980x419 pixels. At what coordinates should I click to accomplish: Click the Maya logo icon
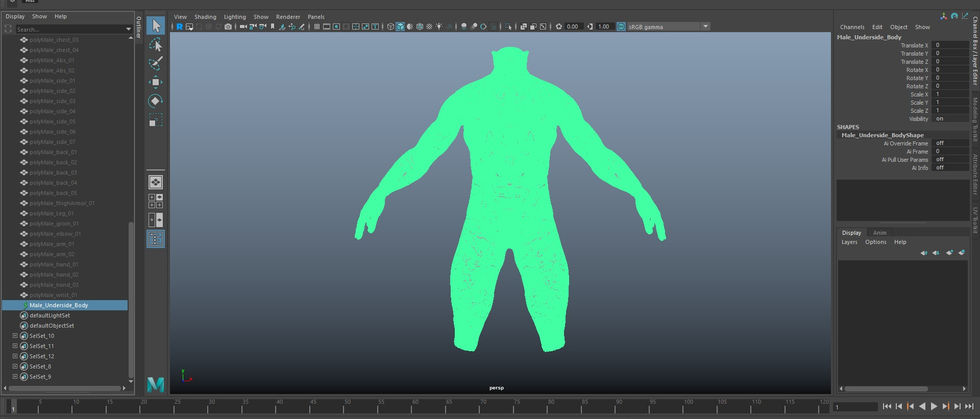(x=156, y=385)
